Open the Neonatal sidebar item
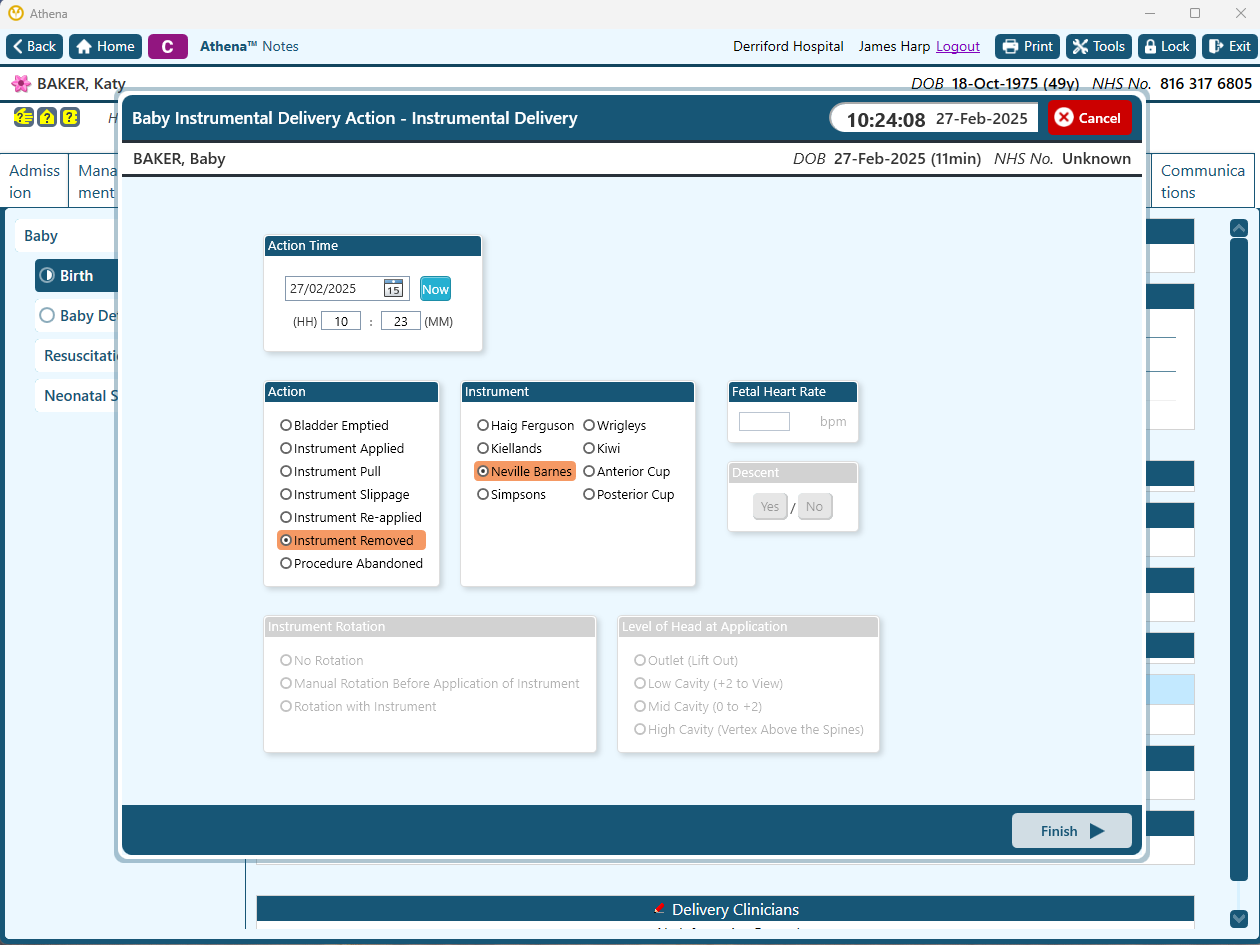This screenshot has height=945, width=1260. (x=77, y=396)
